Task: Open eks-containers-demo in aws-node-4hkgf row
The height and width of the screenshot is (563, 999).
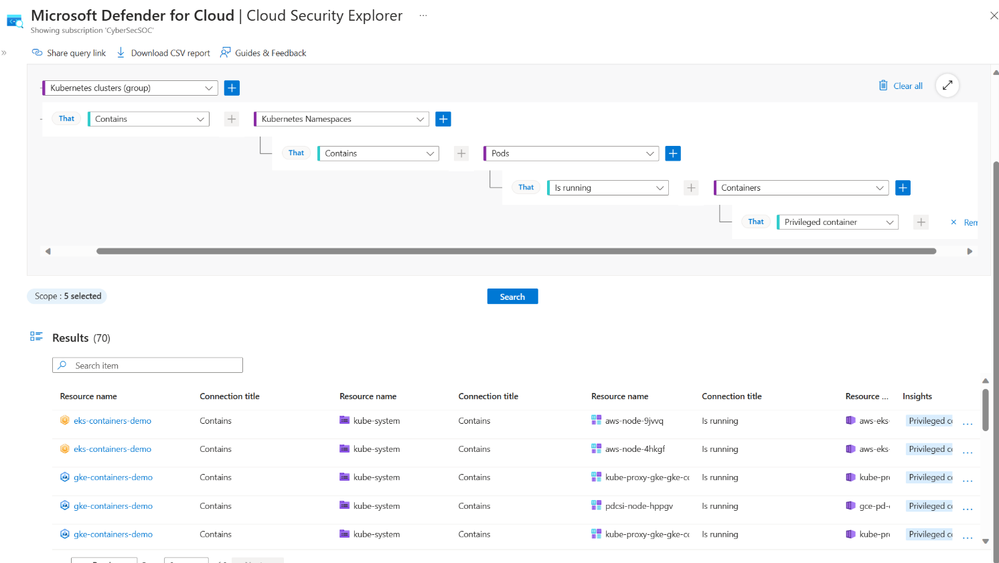Action: 112,449
